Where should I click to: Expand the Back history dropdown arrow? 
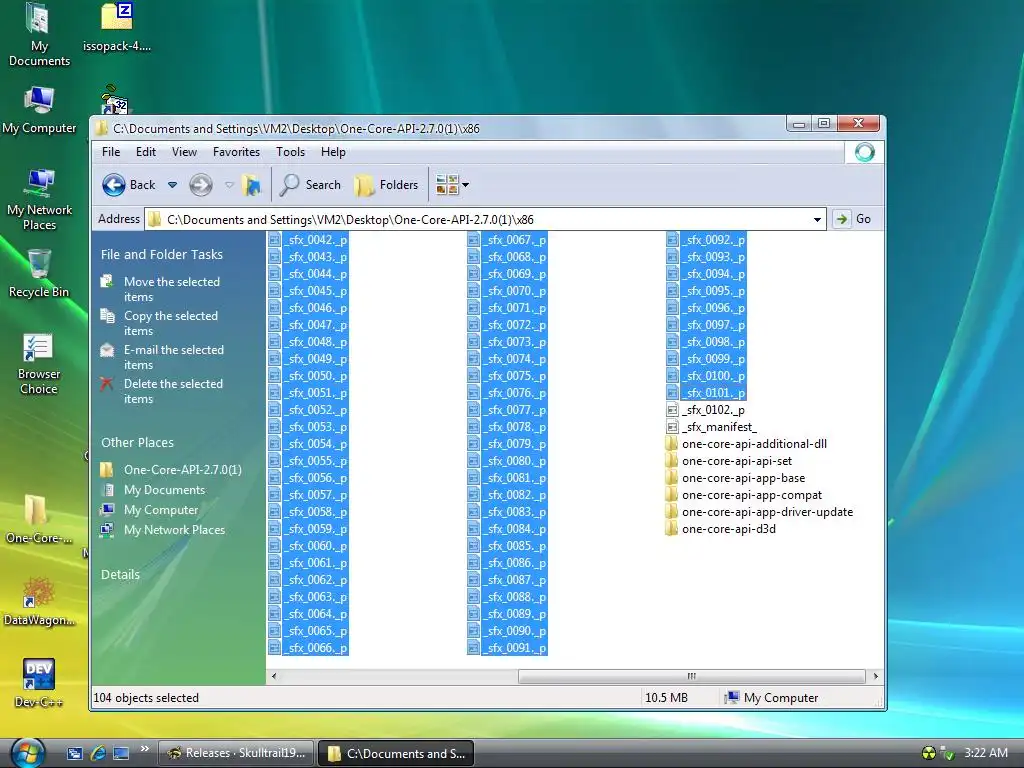coord(172,185)
